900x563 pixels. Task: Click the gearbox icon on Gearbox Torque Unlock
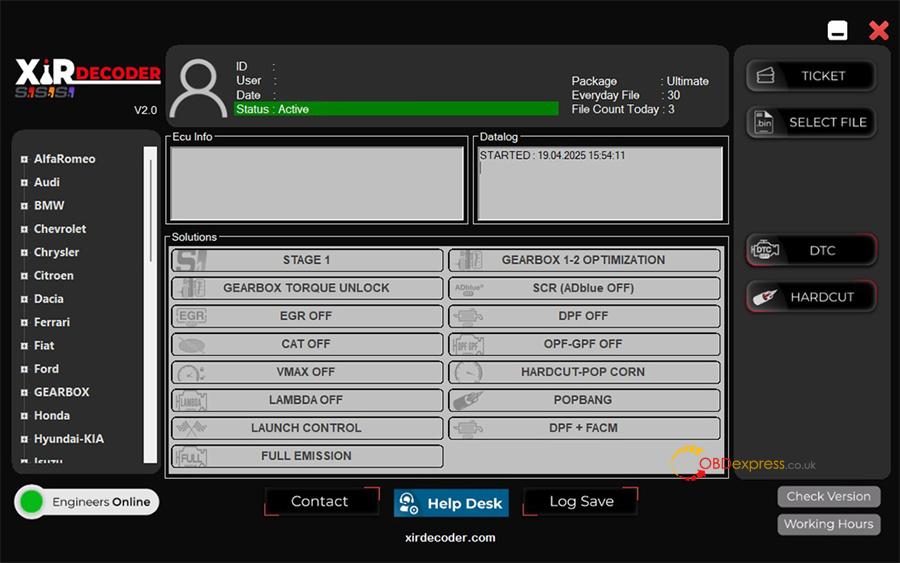(191, 288)
